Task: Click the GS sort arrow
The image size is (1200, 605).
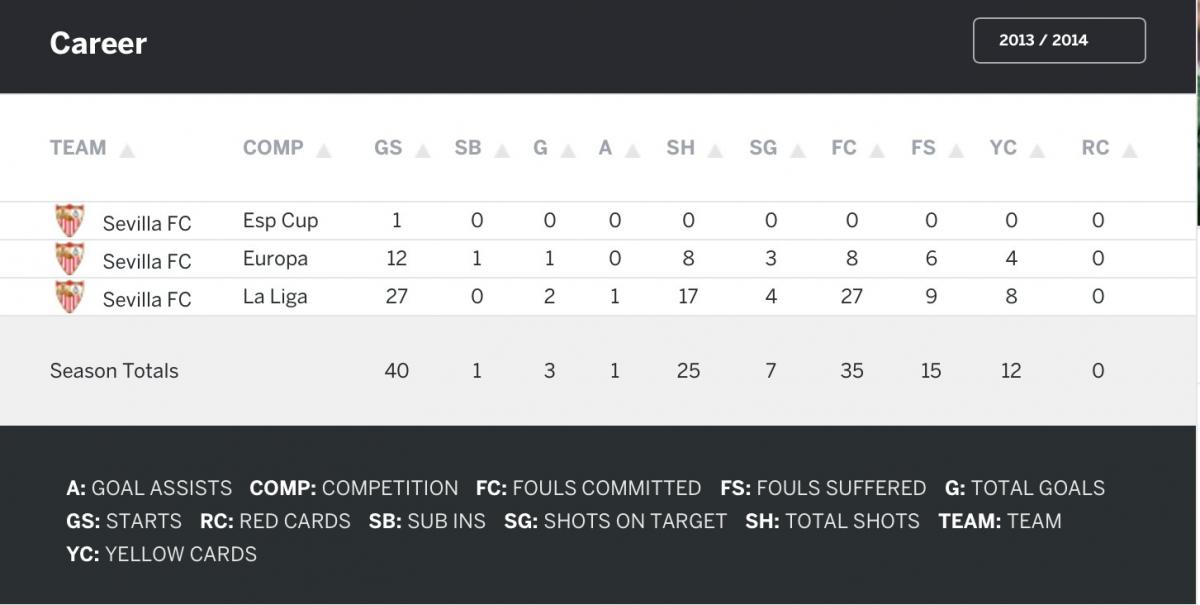Action: (423, 152)
